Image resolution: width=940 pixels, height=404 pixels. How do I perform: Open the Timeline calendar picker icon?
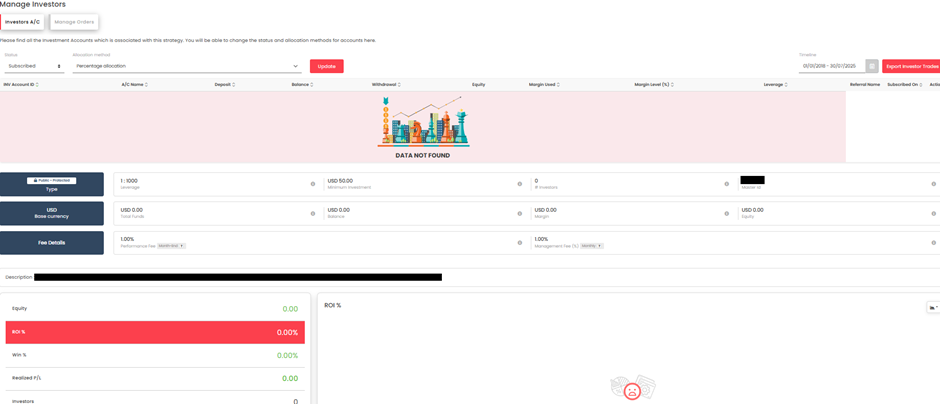click(x=872, y=66)
